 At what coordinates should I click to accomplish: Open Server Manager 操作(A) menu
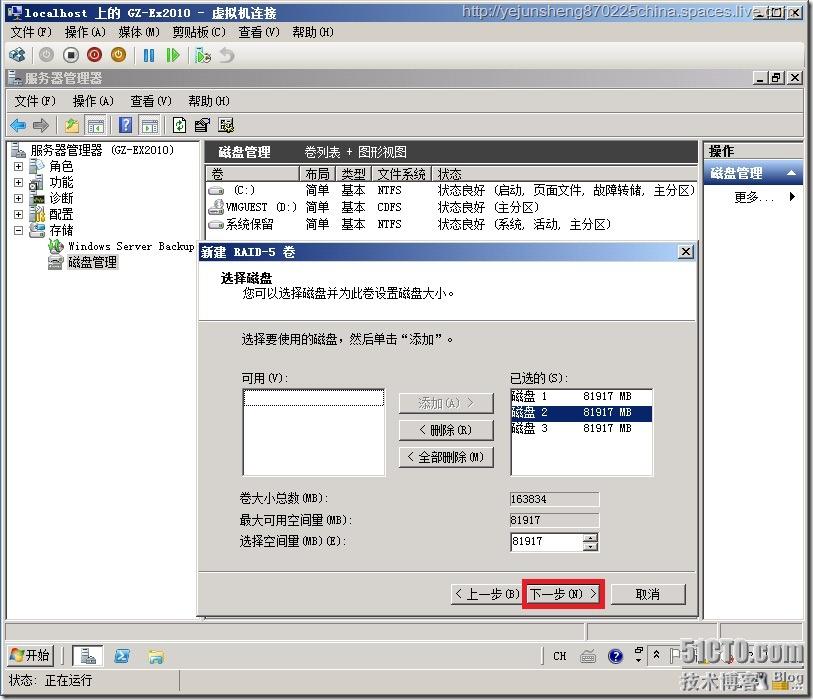(93, 101)
